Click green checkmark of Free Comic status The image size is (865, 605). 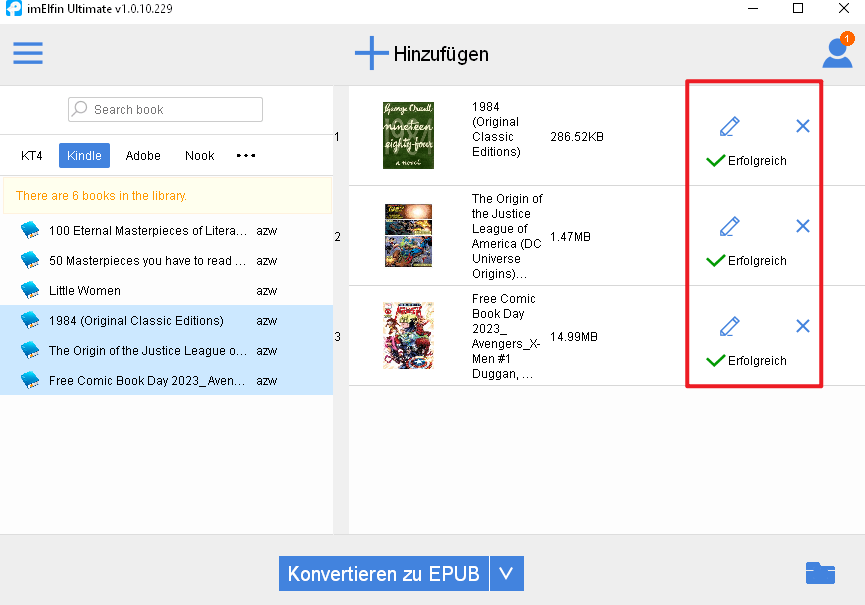716,361
